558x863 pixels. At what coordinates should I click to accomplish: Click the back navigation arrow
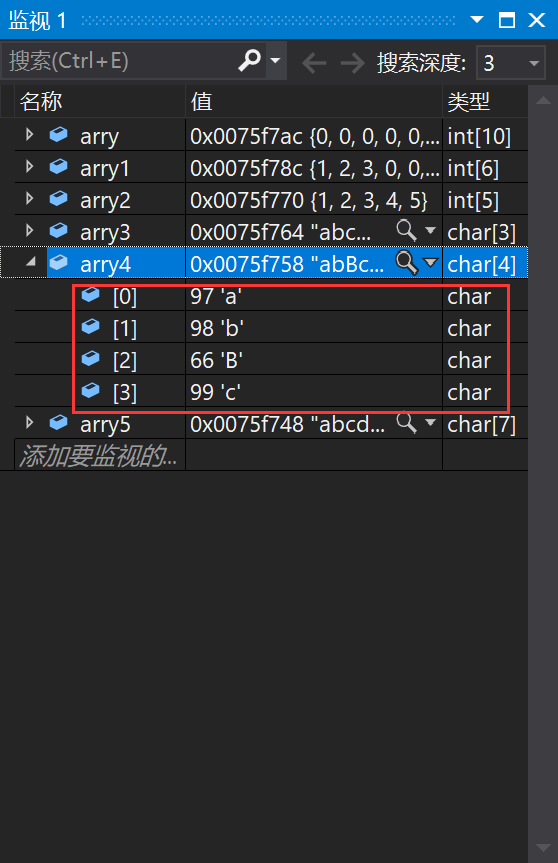tap(314, 63)
